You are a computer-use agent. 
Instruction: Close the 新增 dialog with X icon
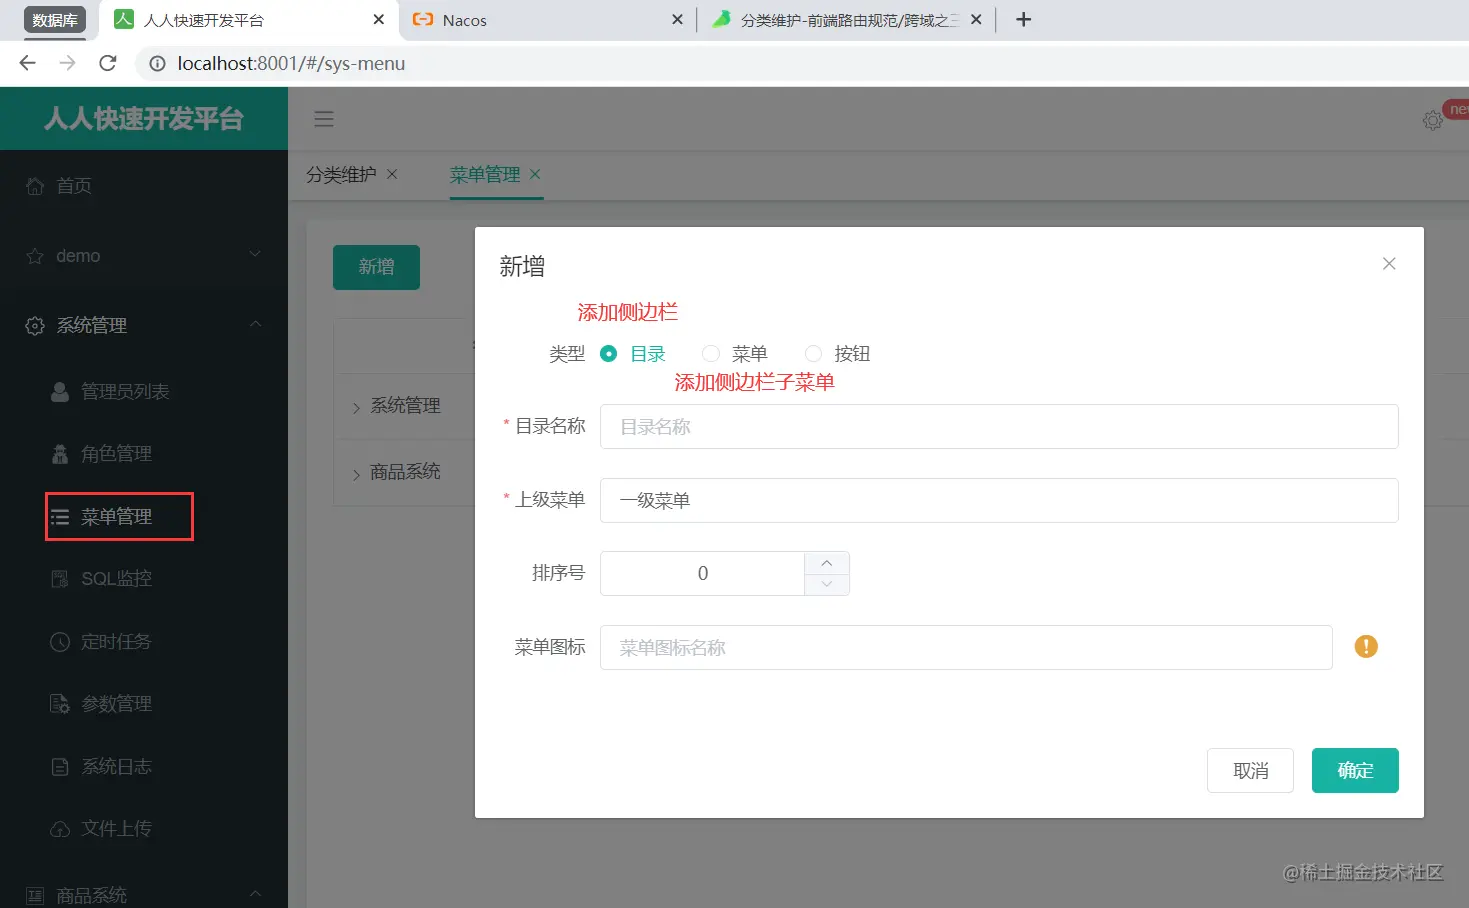1389,264
